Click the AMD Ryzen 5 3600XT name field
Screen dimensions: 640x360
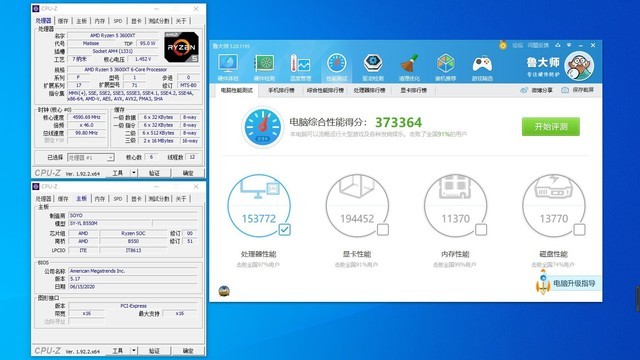pyautogui.click(x=113, y=36)
